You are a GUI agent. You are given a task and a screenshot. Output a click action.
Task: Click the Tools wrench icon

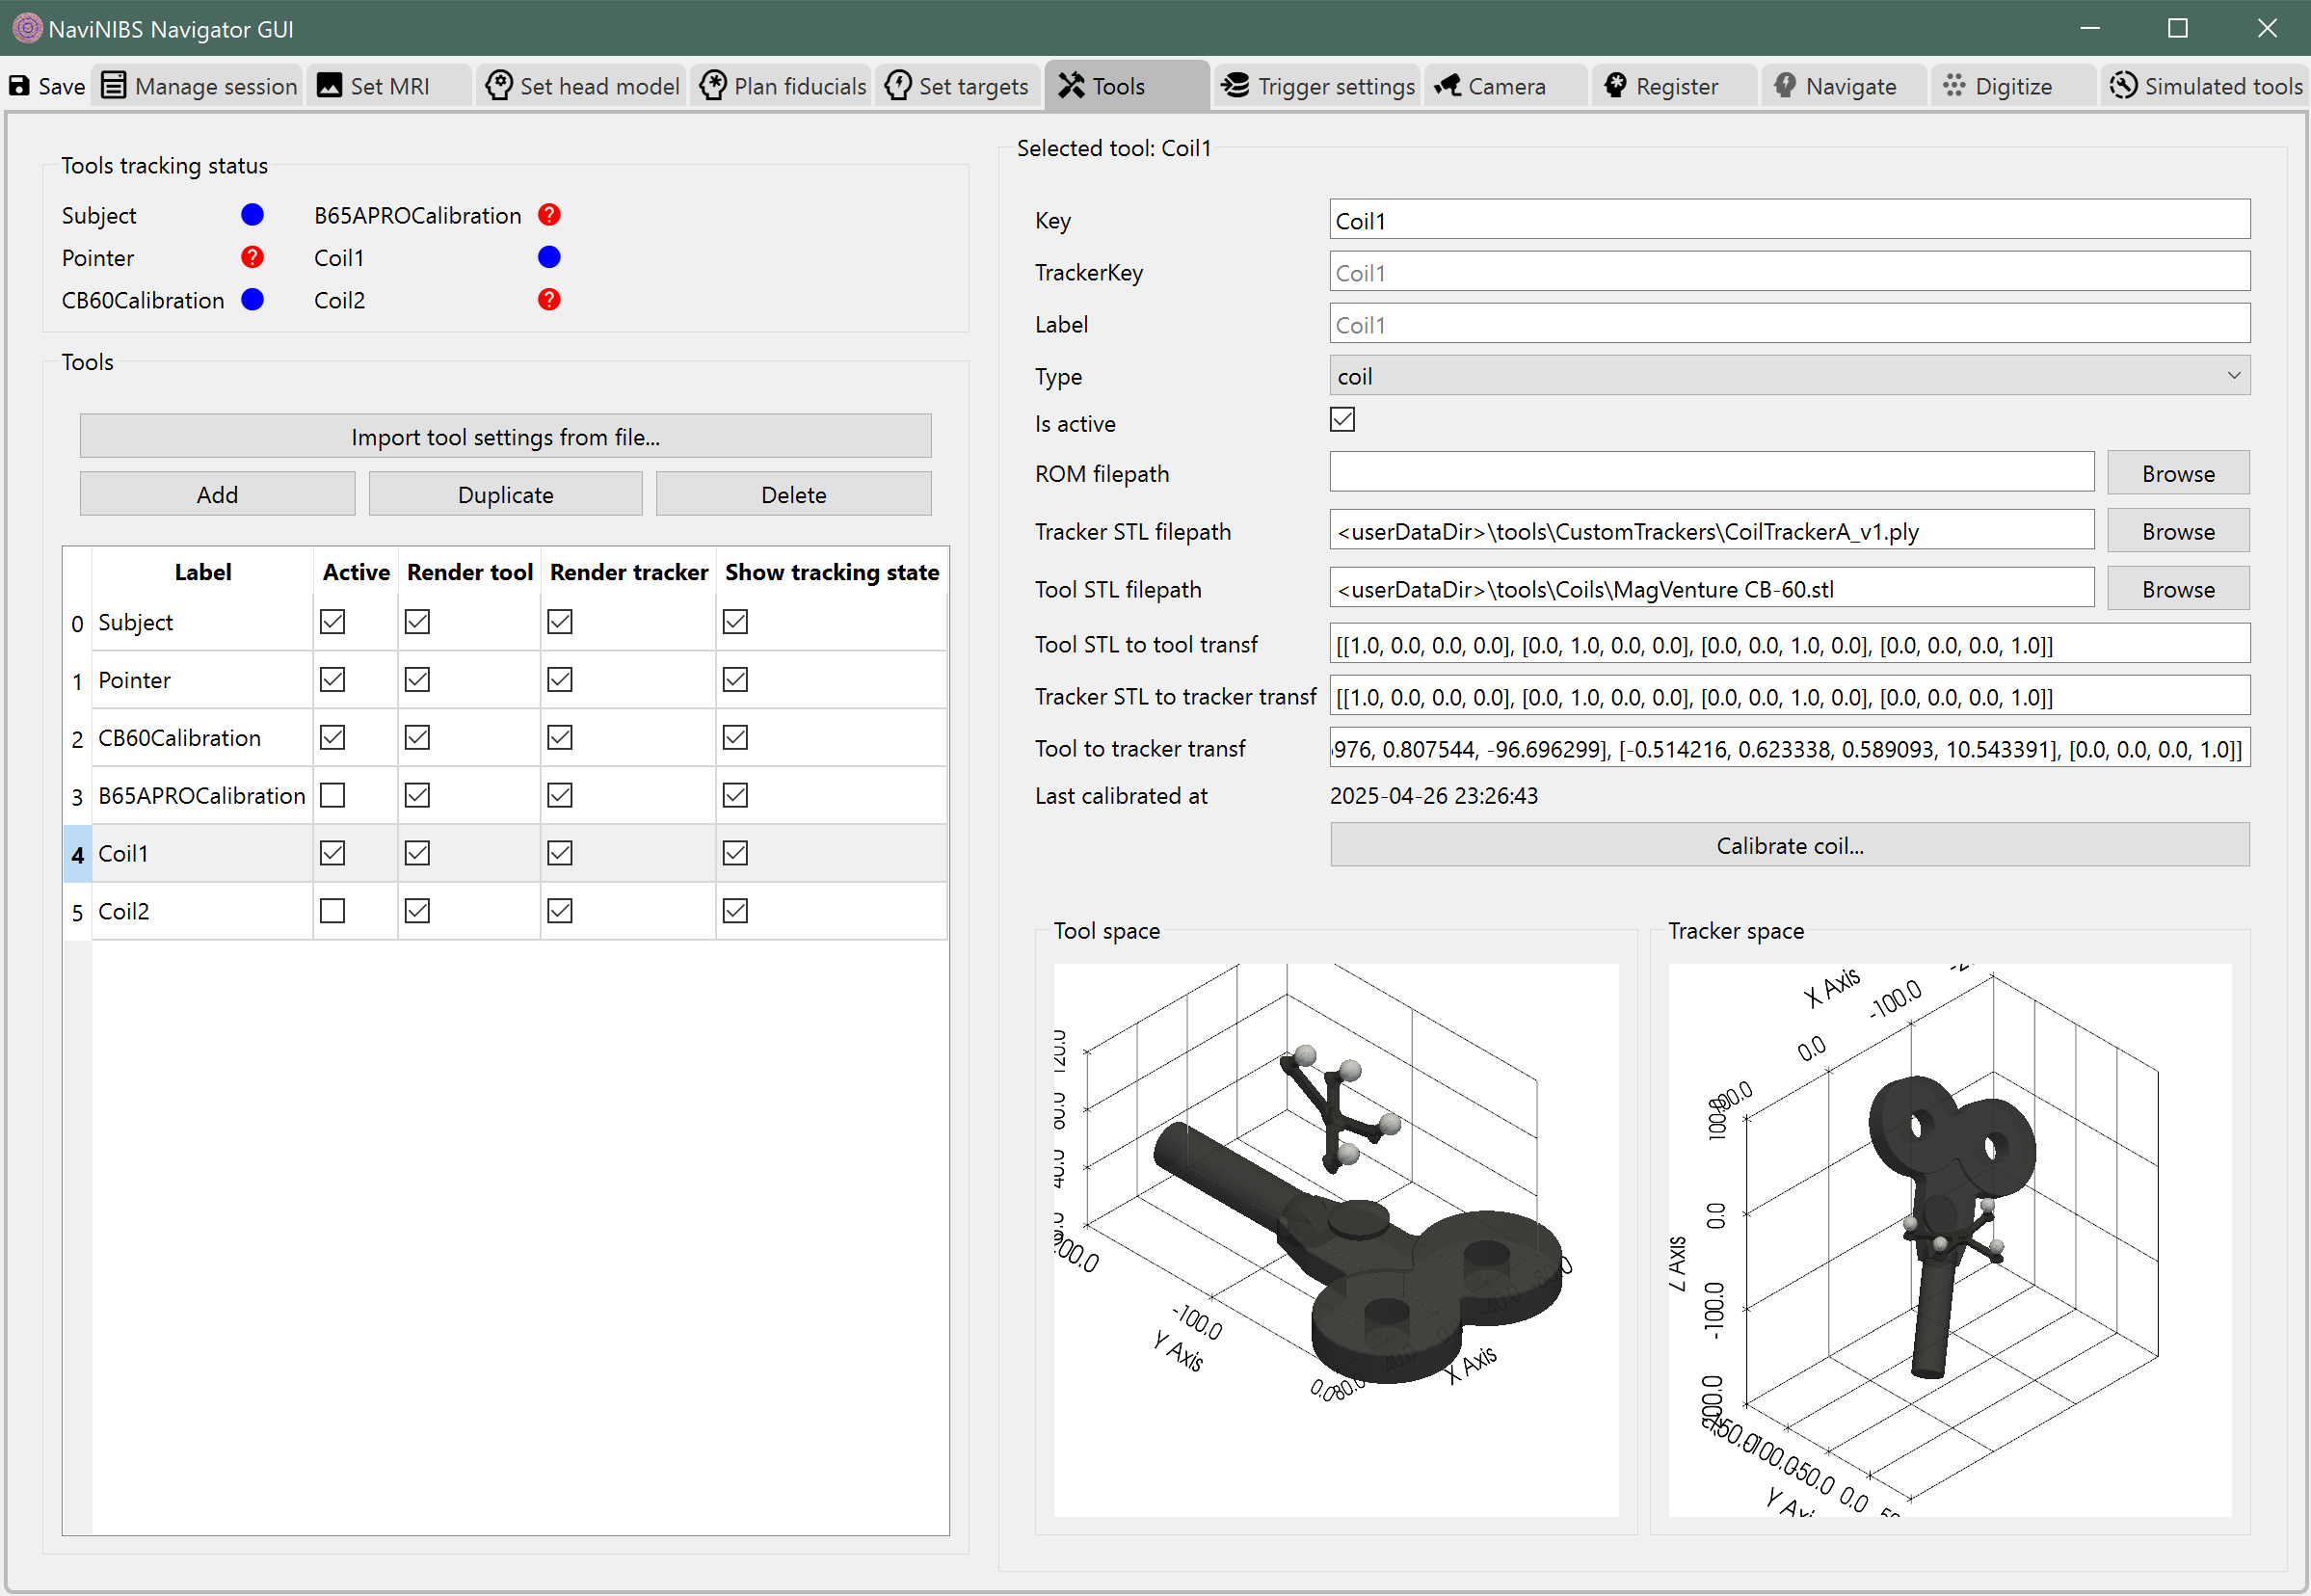1071,86
